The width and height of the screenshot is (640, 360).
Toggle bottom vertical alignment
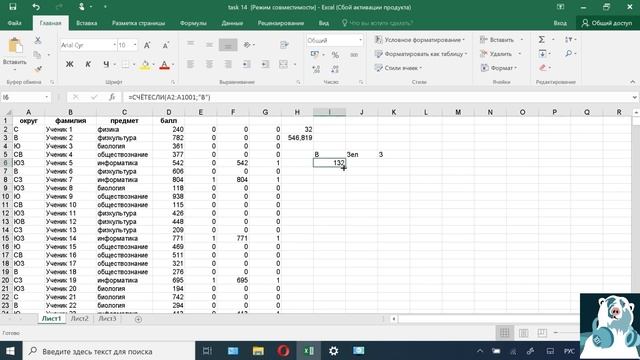228,45
